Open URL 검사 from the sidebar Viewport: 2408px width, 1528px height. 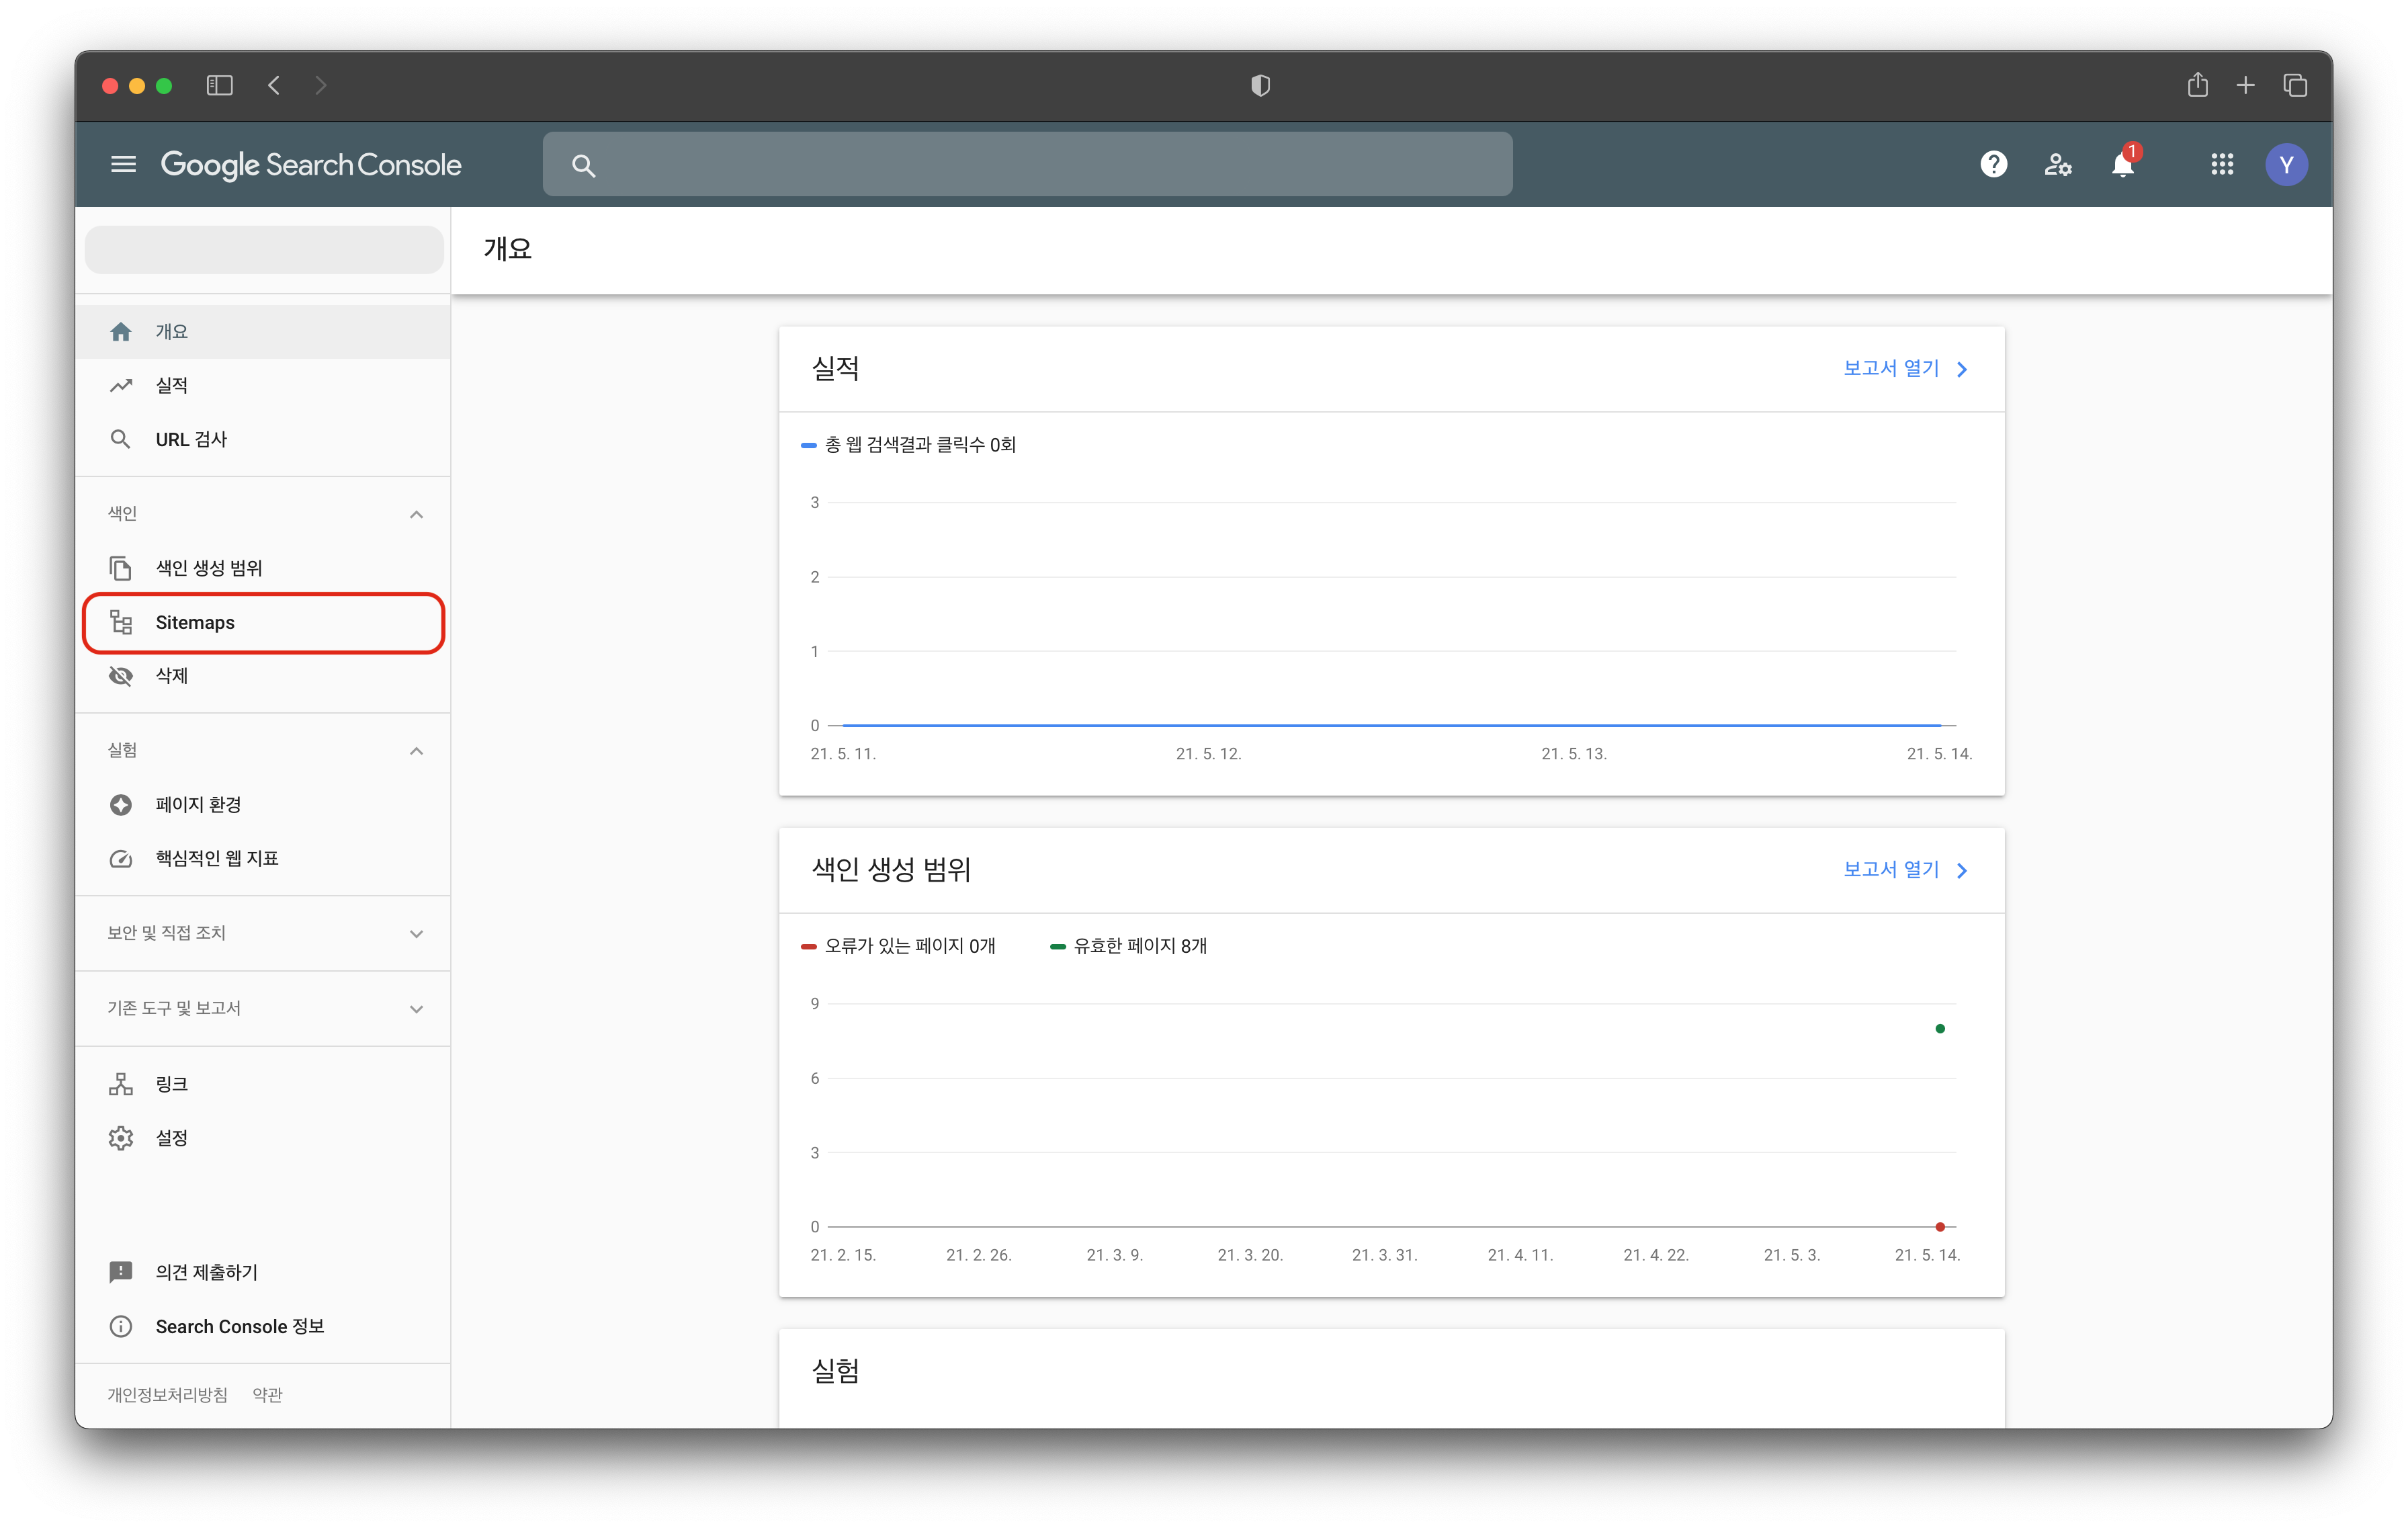263,440
